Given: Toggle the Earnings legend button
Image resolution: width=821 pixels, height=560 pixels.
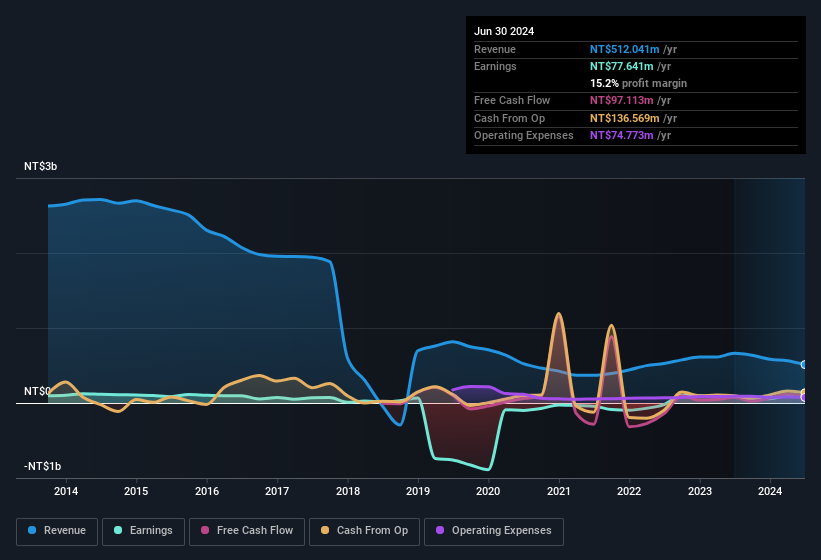Looking at the screenshot, I should 143,531.
